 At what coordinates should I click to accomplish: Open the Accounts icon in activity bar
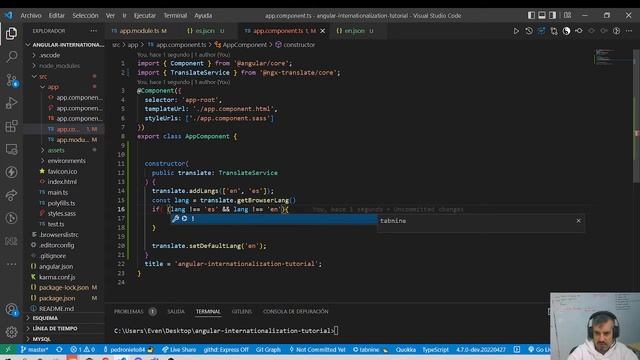point(11,309)
